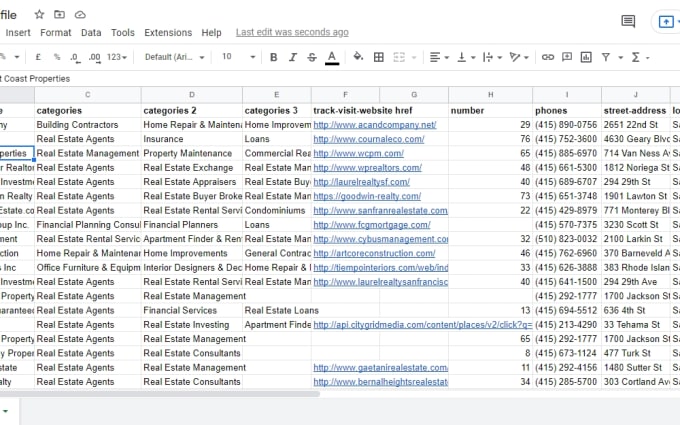The width and height of the screenshot is (680, 425).
Task: Select column C header
Action: pyautogui.click(x=88, y=95)
